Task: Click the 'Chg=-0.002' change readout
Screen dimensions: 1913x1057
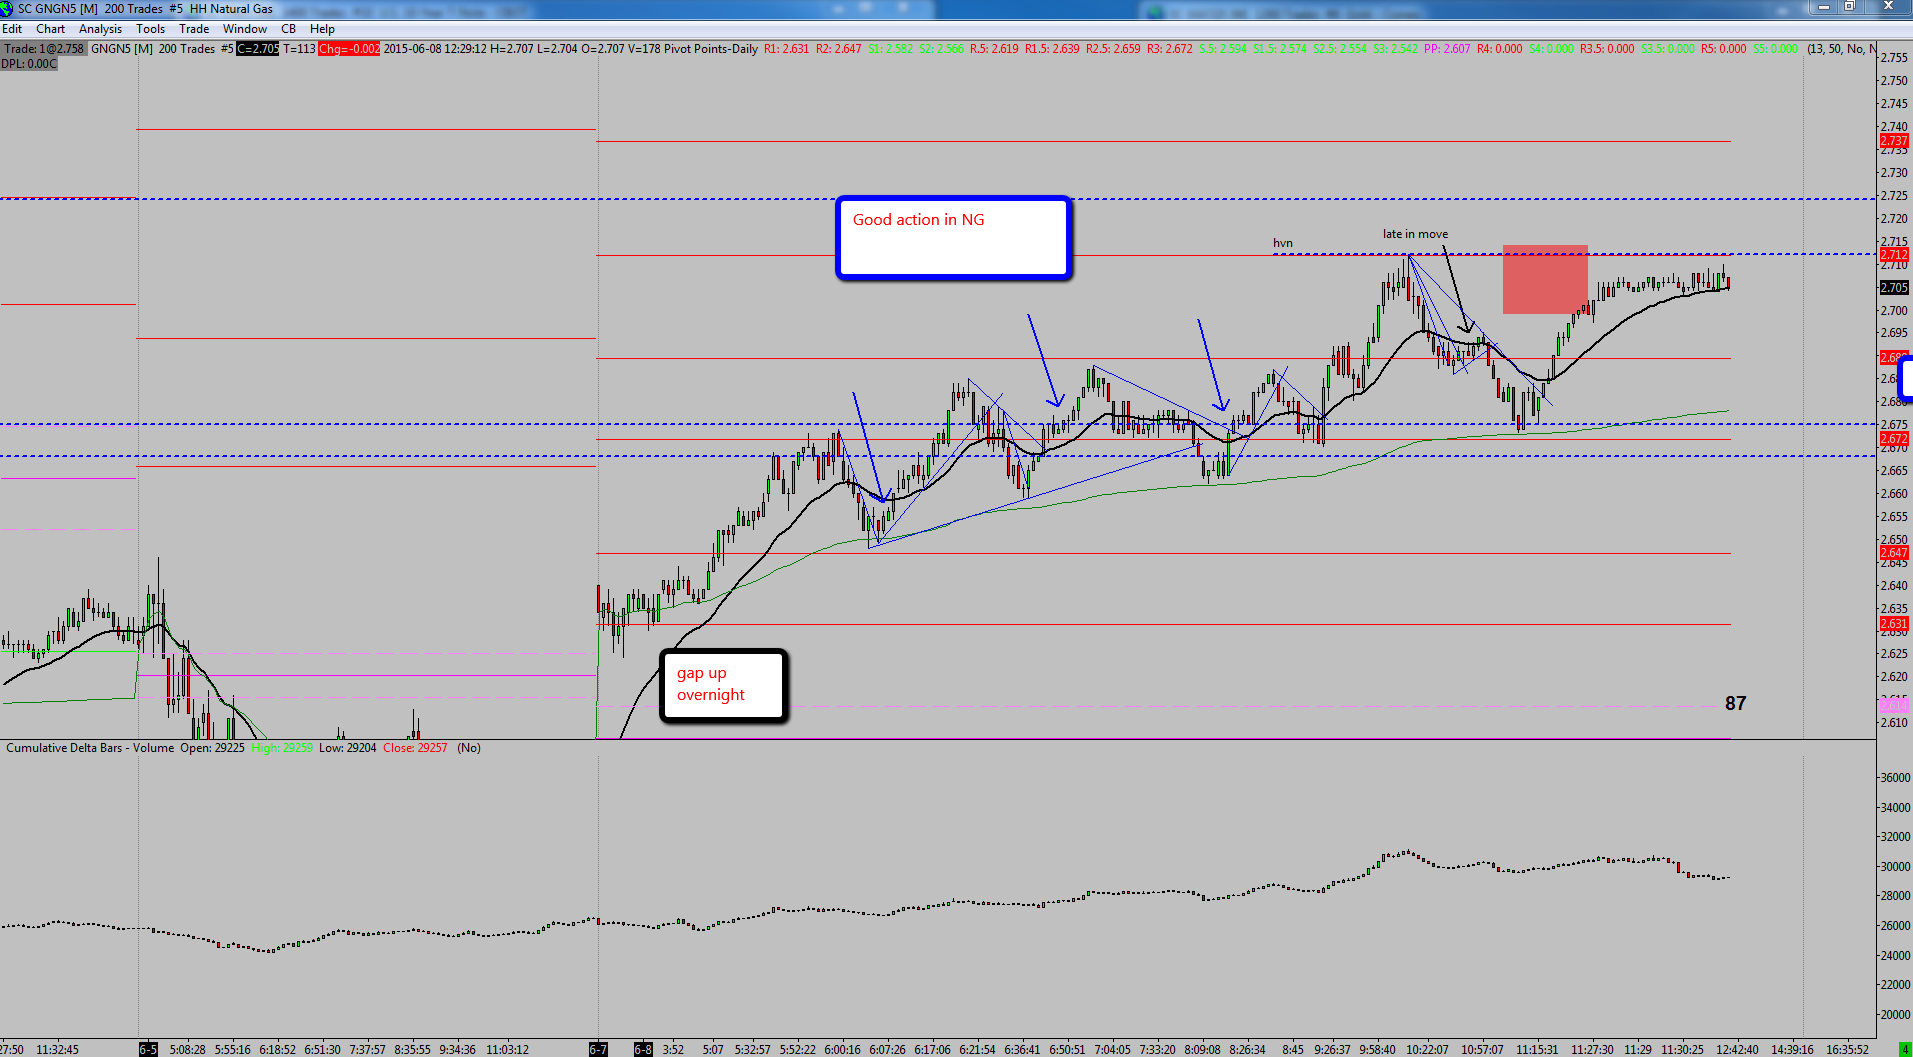Action: [349, 49]
